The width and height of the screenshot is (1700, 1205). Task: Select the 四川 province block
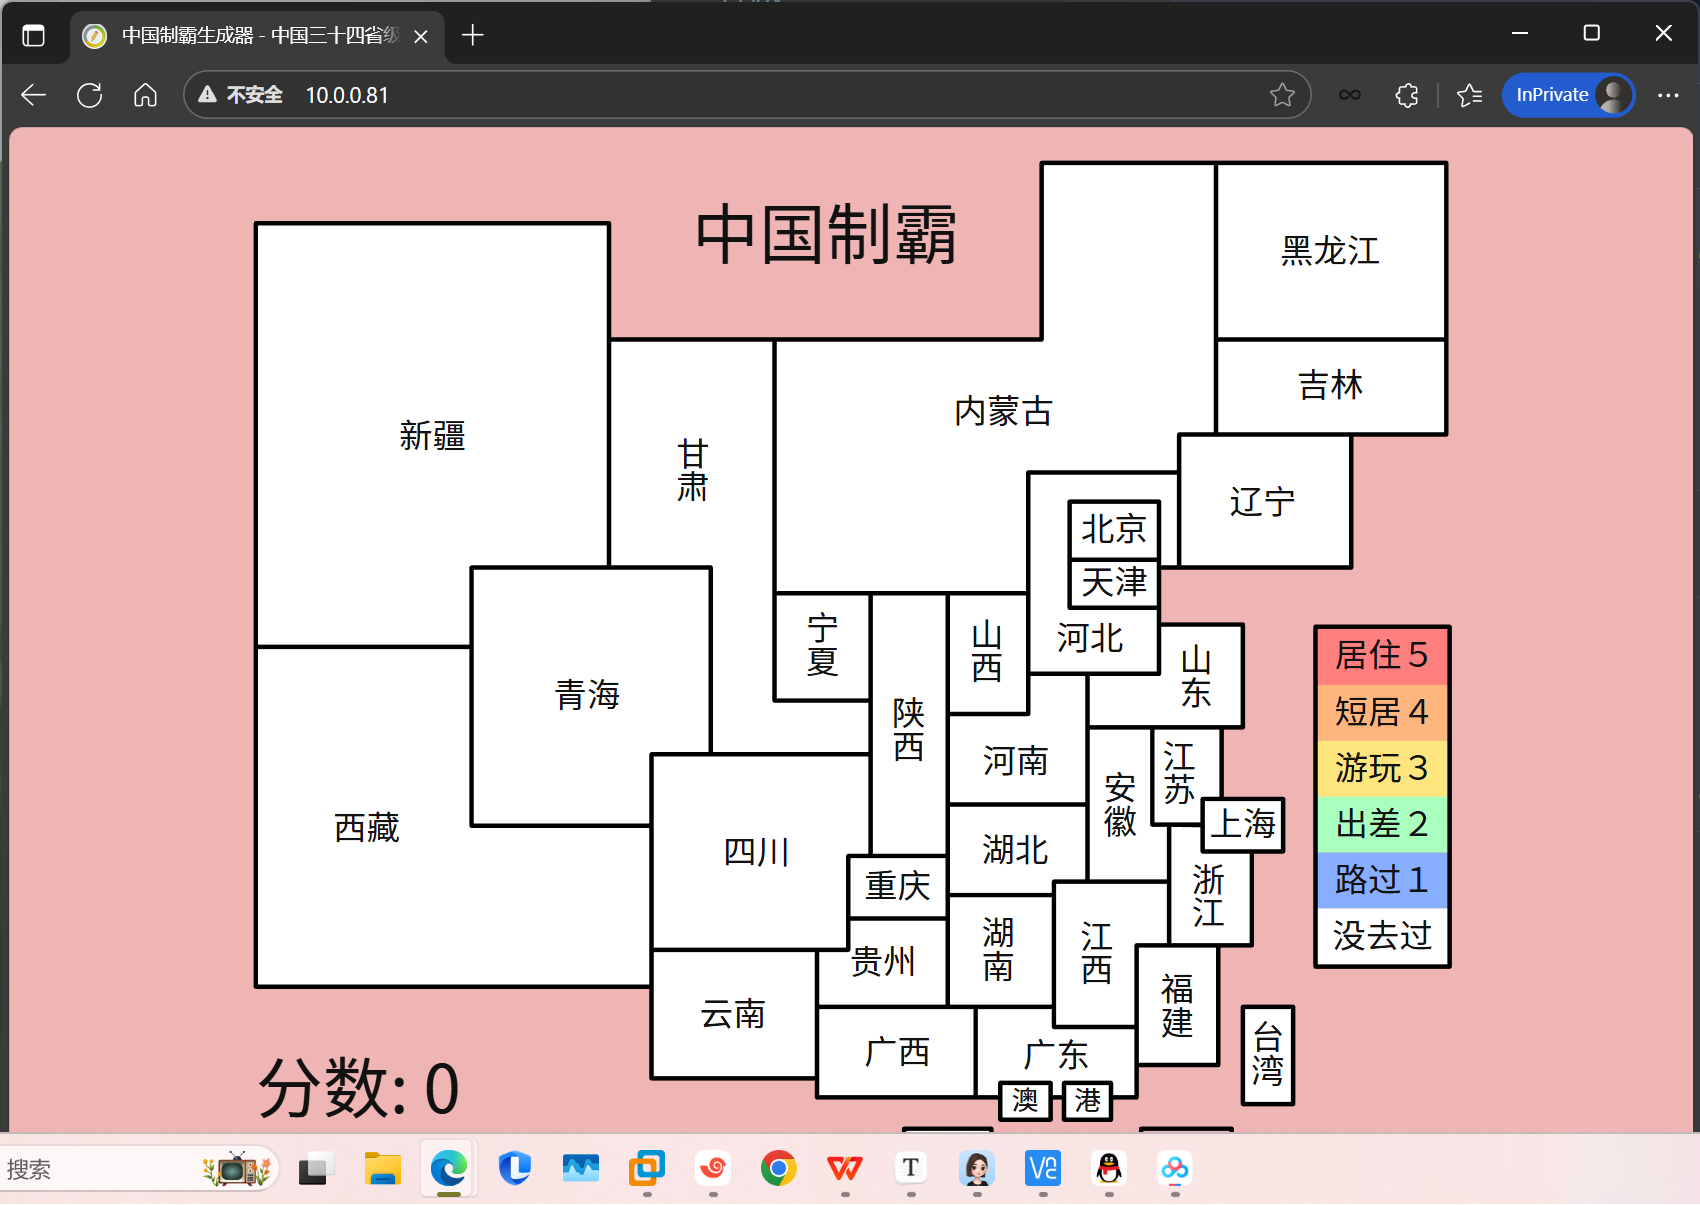point(757,853)
